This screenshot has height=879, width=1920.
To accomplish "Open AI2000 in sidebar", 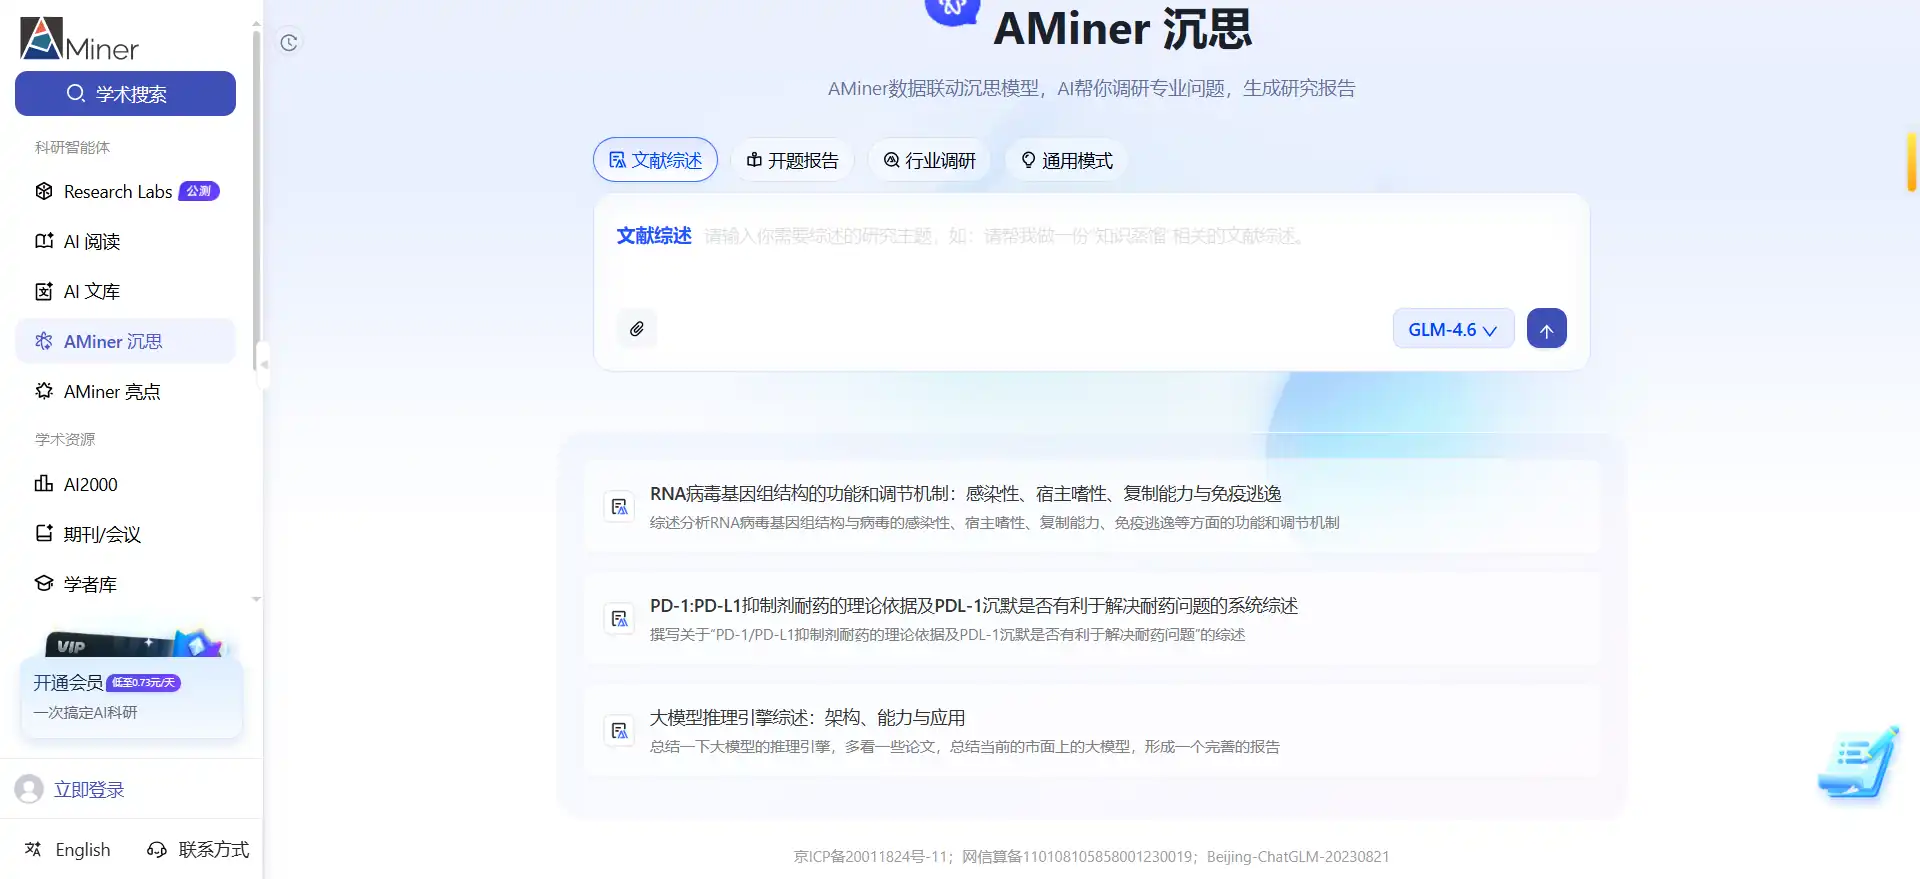I will [126, 484].
